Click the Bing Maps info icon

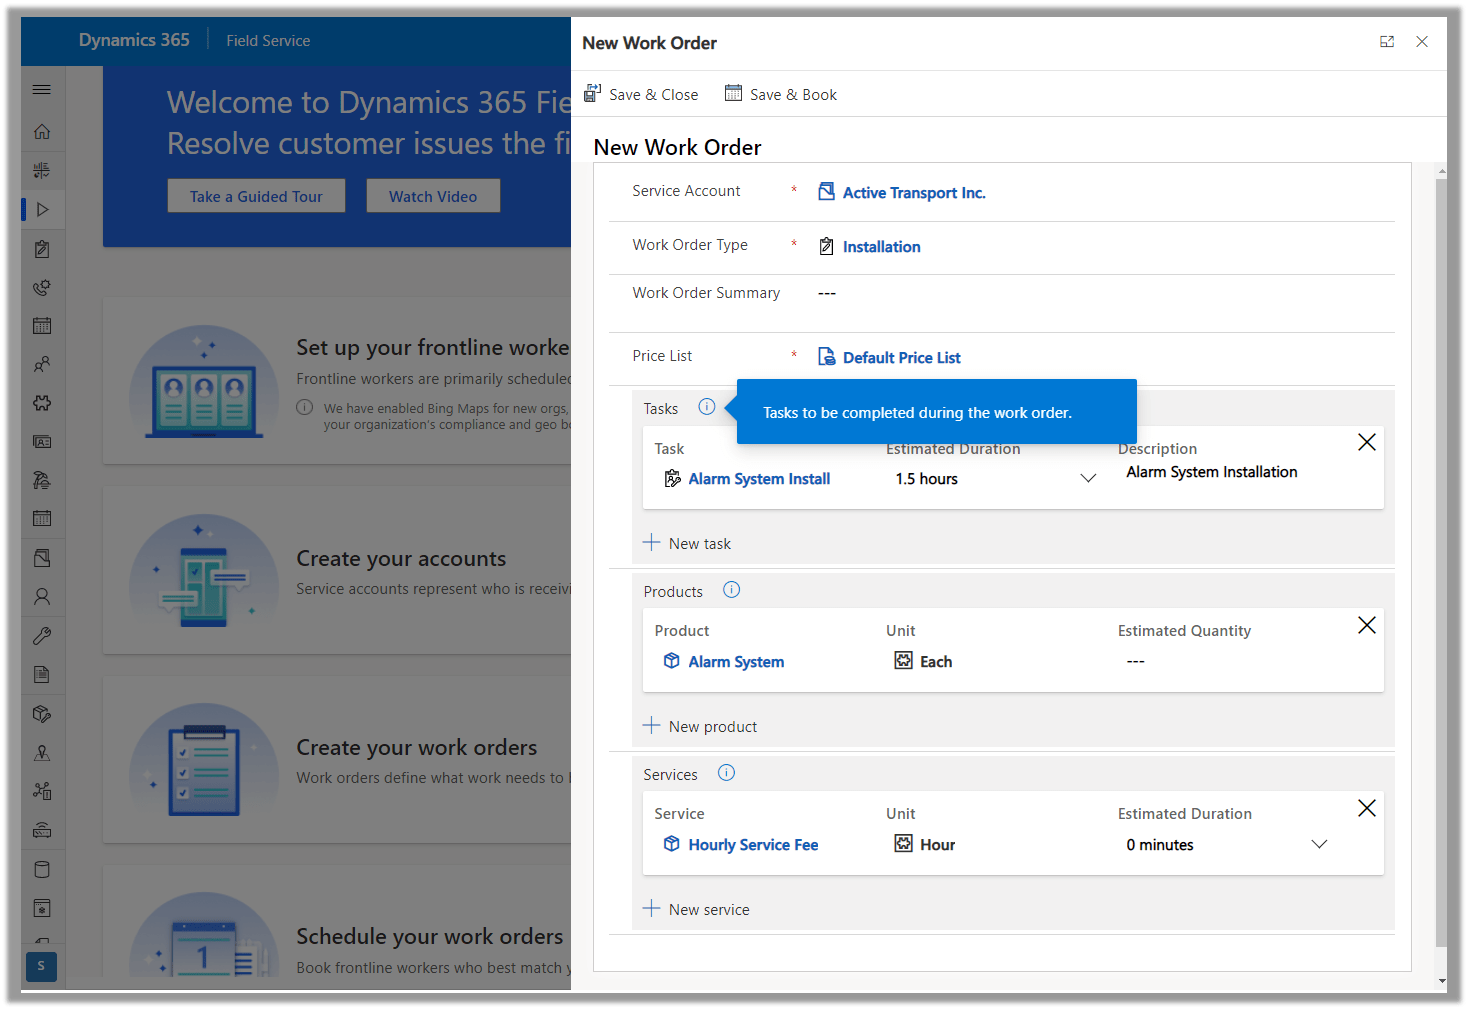tap(305, 408)
